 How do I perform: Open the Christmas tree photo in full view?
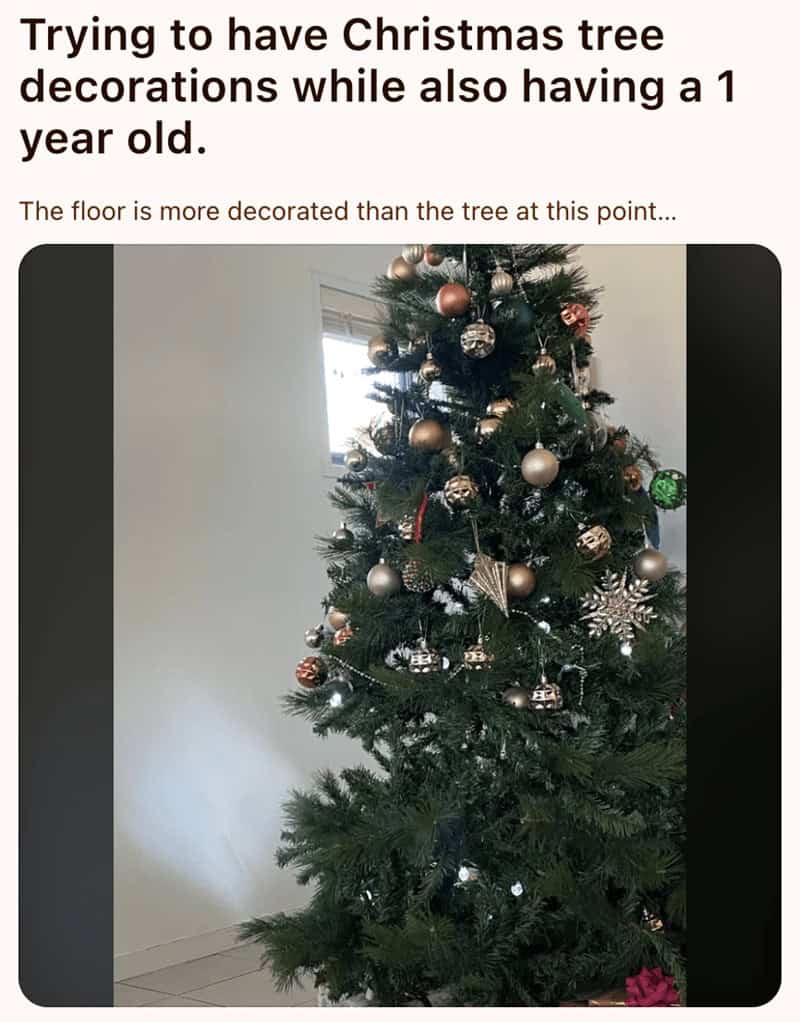tap(400, 624)
